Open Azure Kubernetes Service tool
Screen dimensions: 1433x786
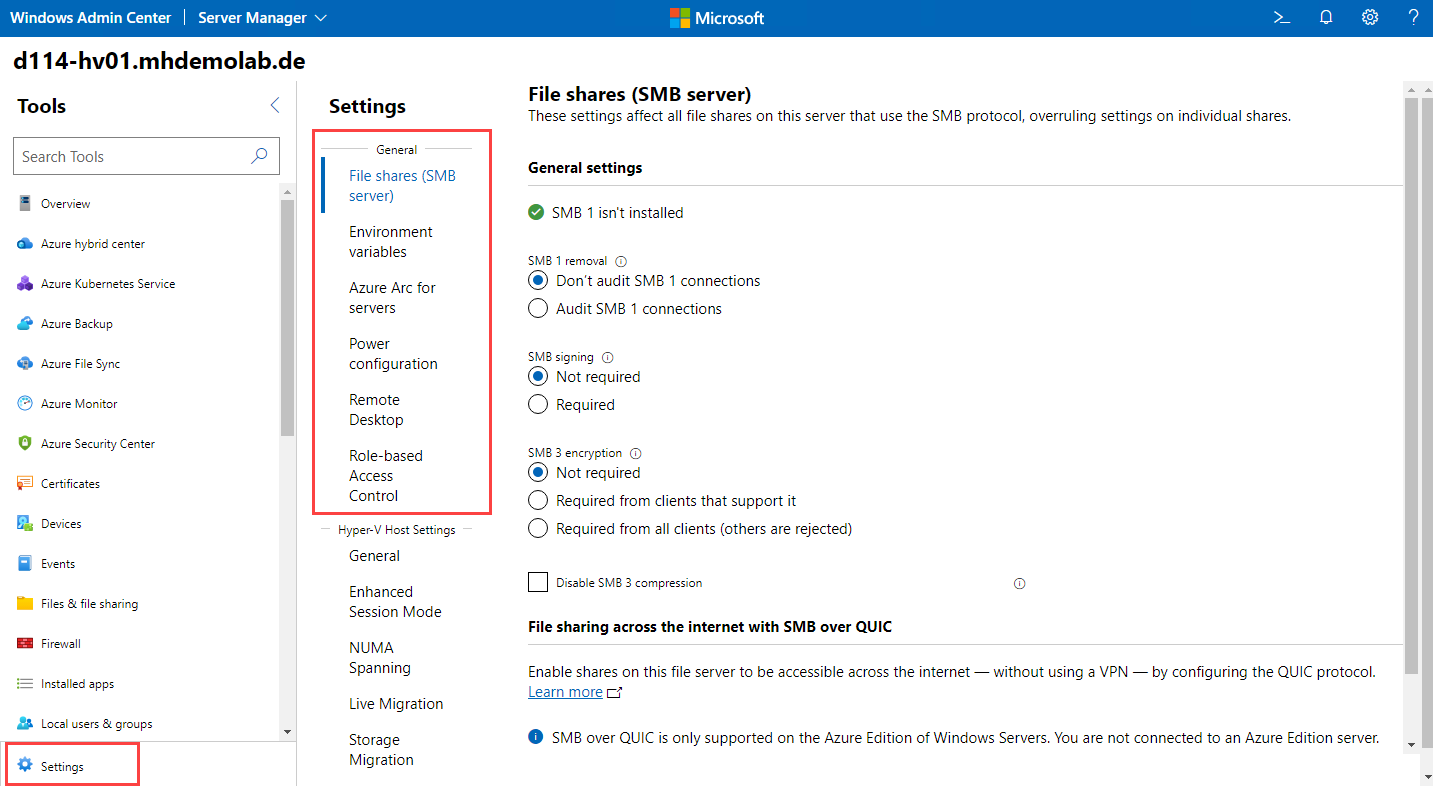click(108, 284)
